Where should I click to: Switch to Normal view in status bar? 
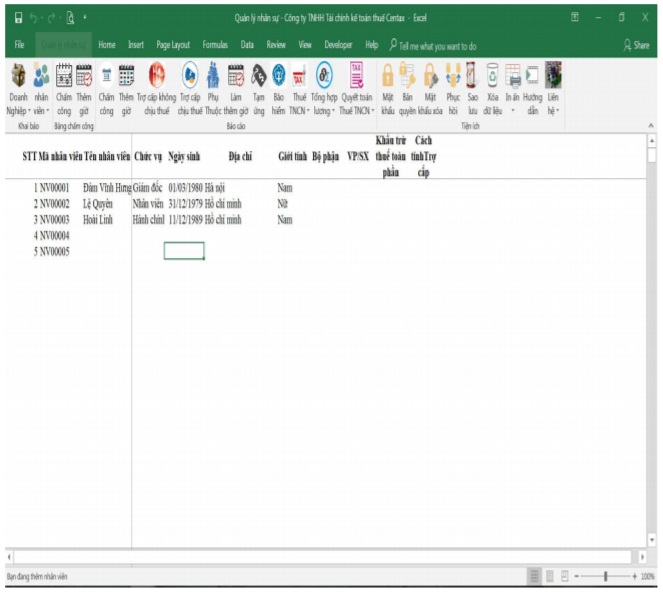click(533, 577)
